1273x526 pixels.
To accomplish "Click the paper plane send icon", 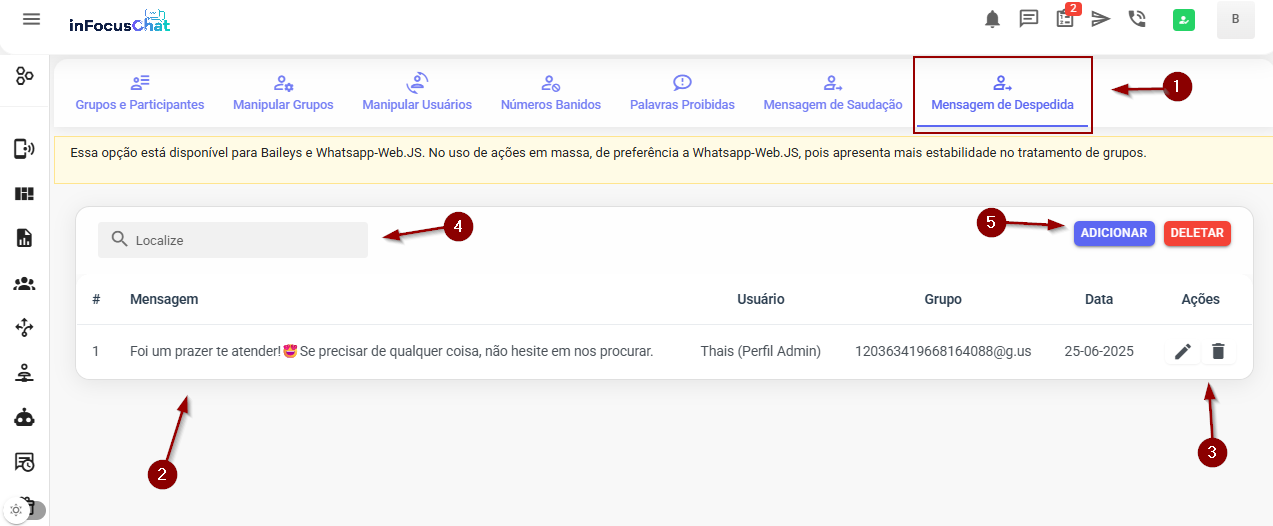I will pos(1101,19).
